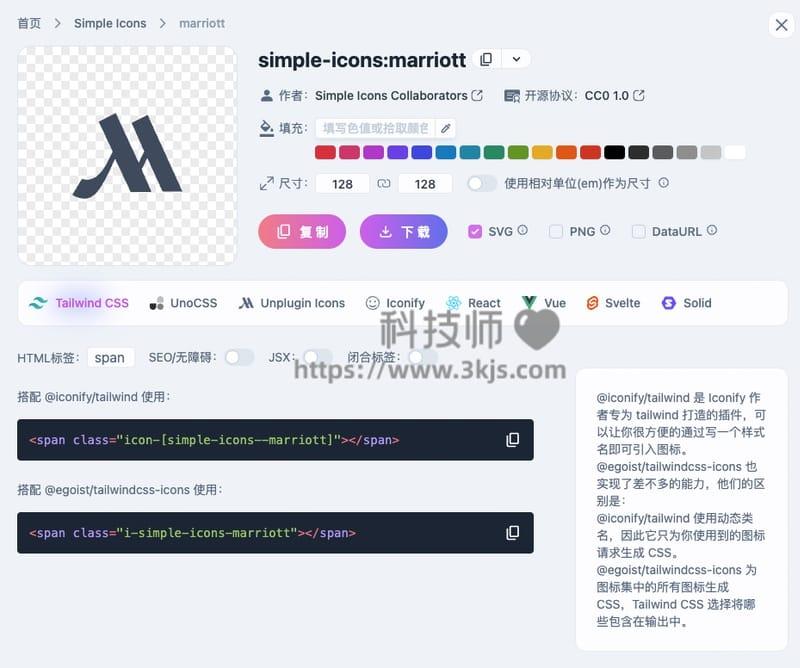Show info icon next to DataURL
Image resolution: width=800 pixels, height=668 pixels.
click(712, 230)
